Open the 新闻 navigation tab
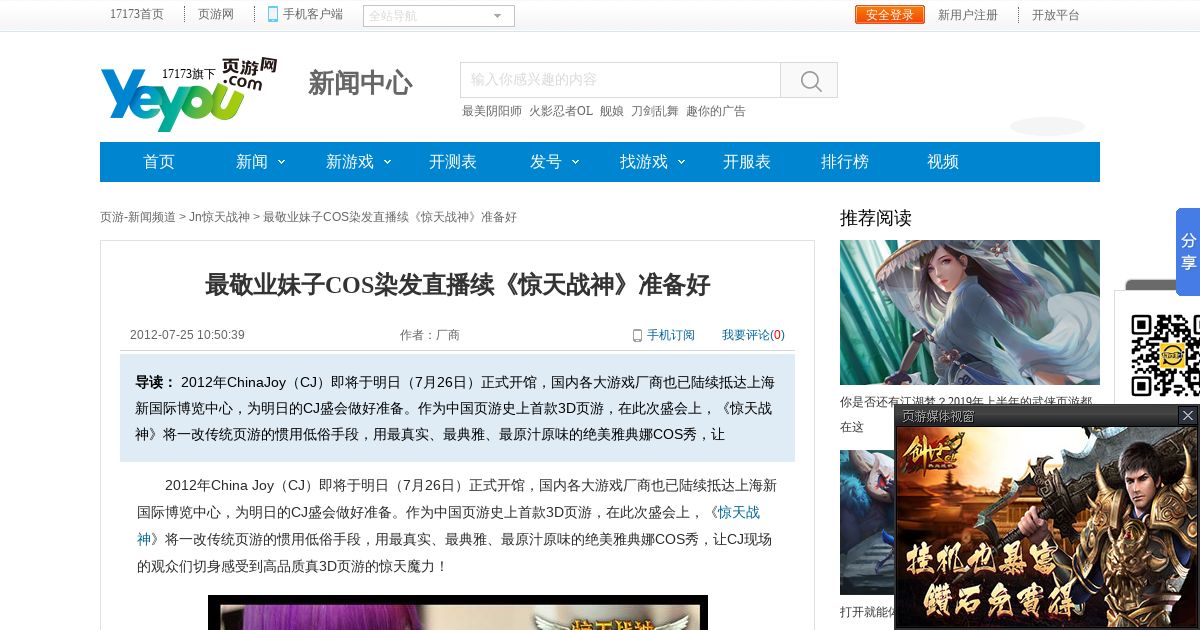Image resolution: width=1200 pixels, height=630 pixels. coord(252,162)
